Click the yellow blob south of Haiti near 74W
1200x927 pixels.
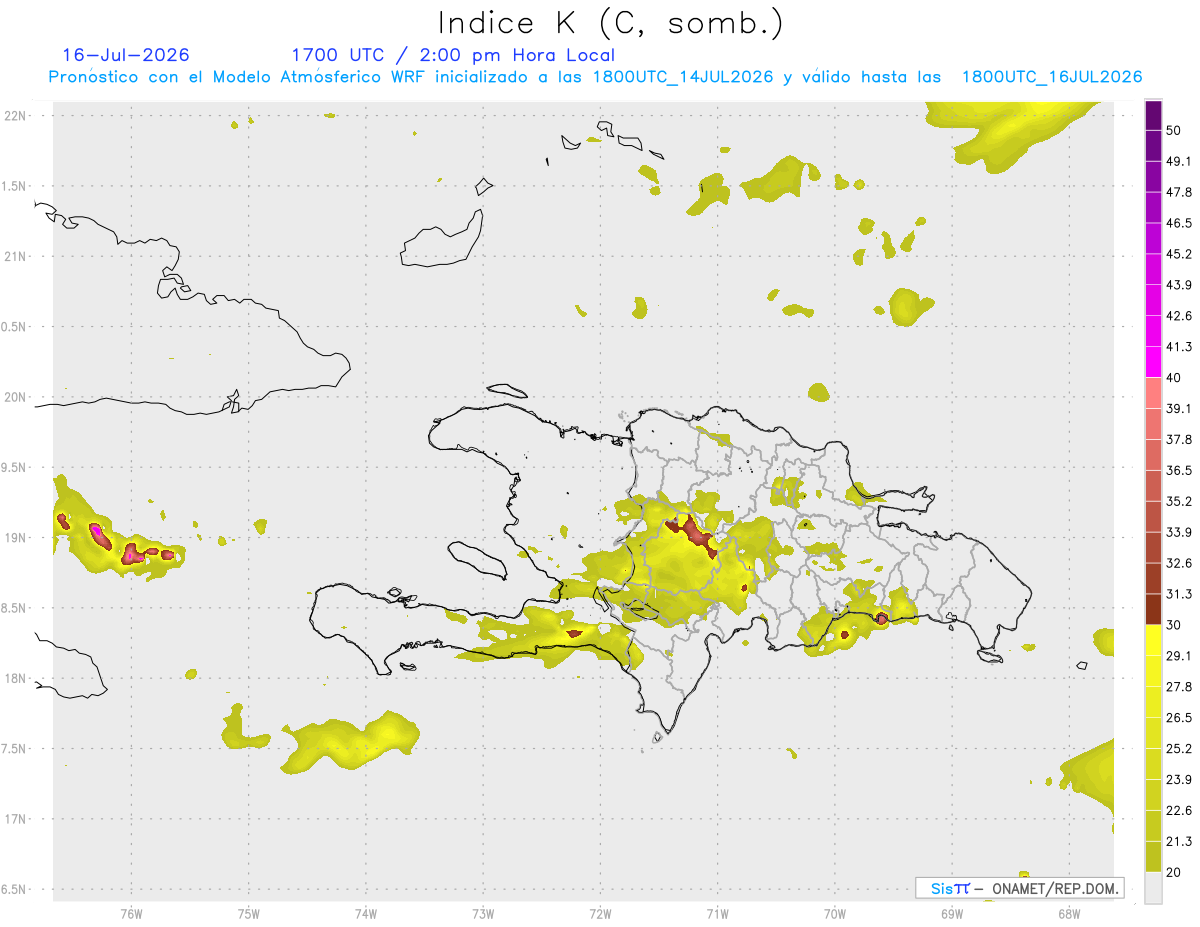click(x=352, y=740)
